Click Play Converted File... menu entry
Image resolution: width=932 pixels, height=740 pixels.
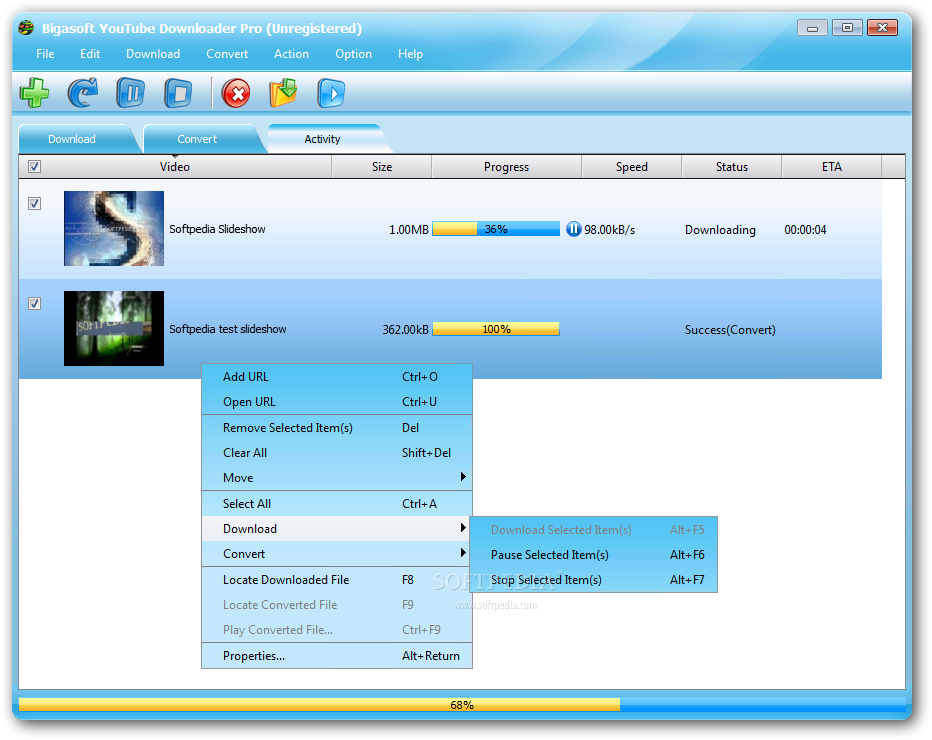(x=336, y=629)
